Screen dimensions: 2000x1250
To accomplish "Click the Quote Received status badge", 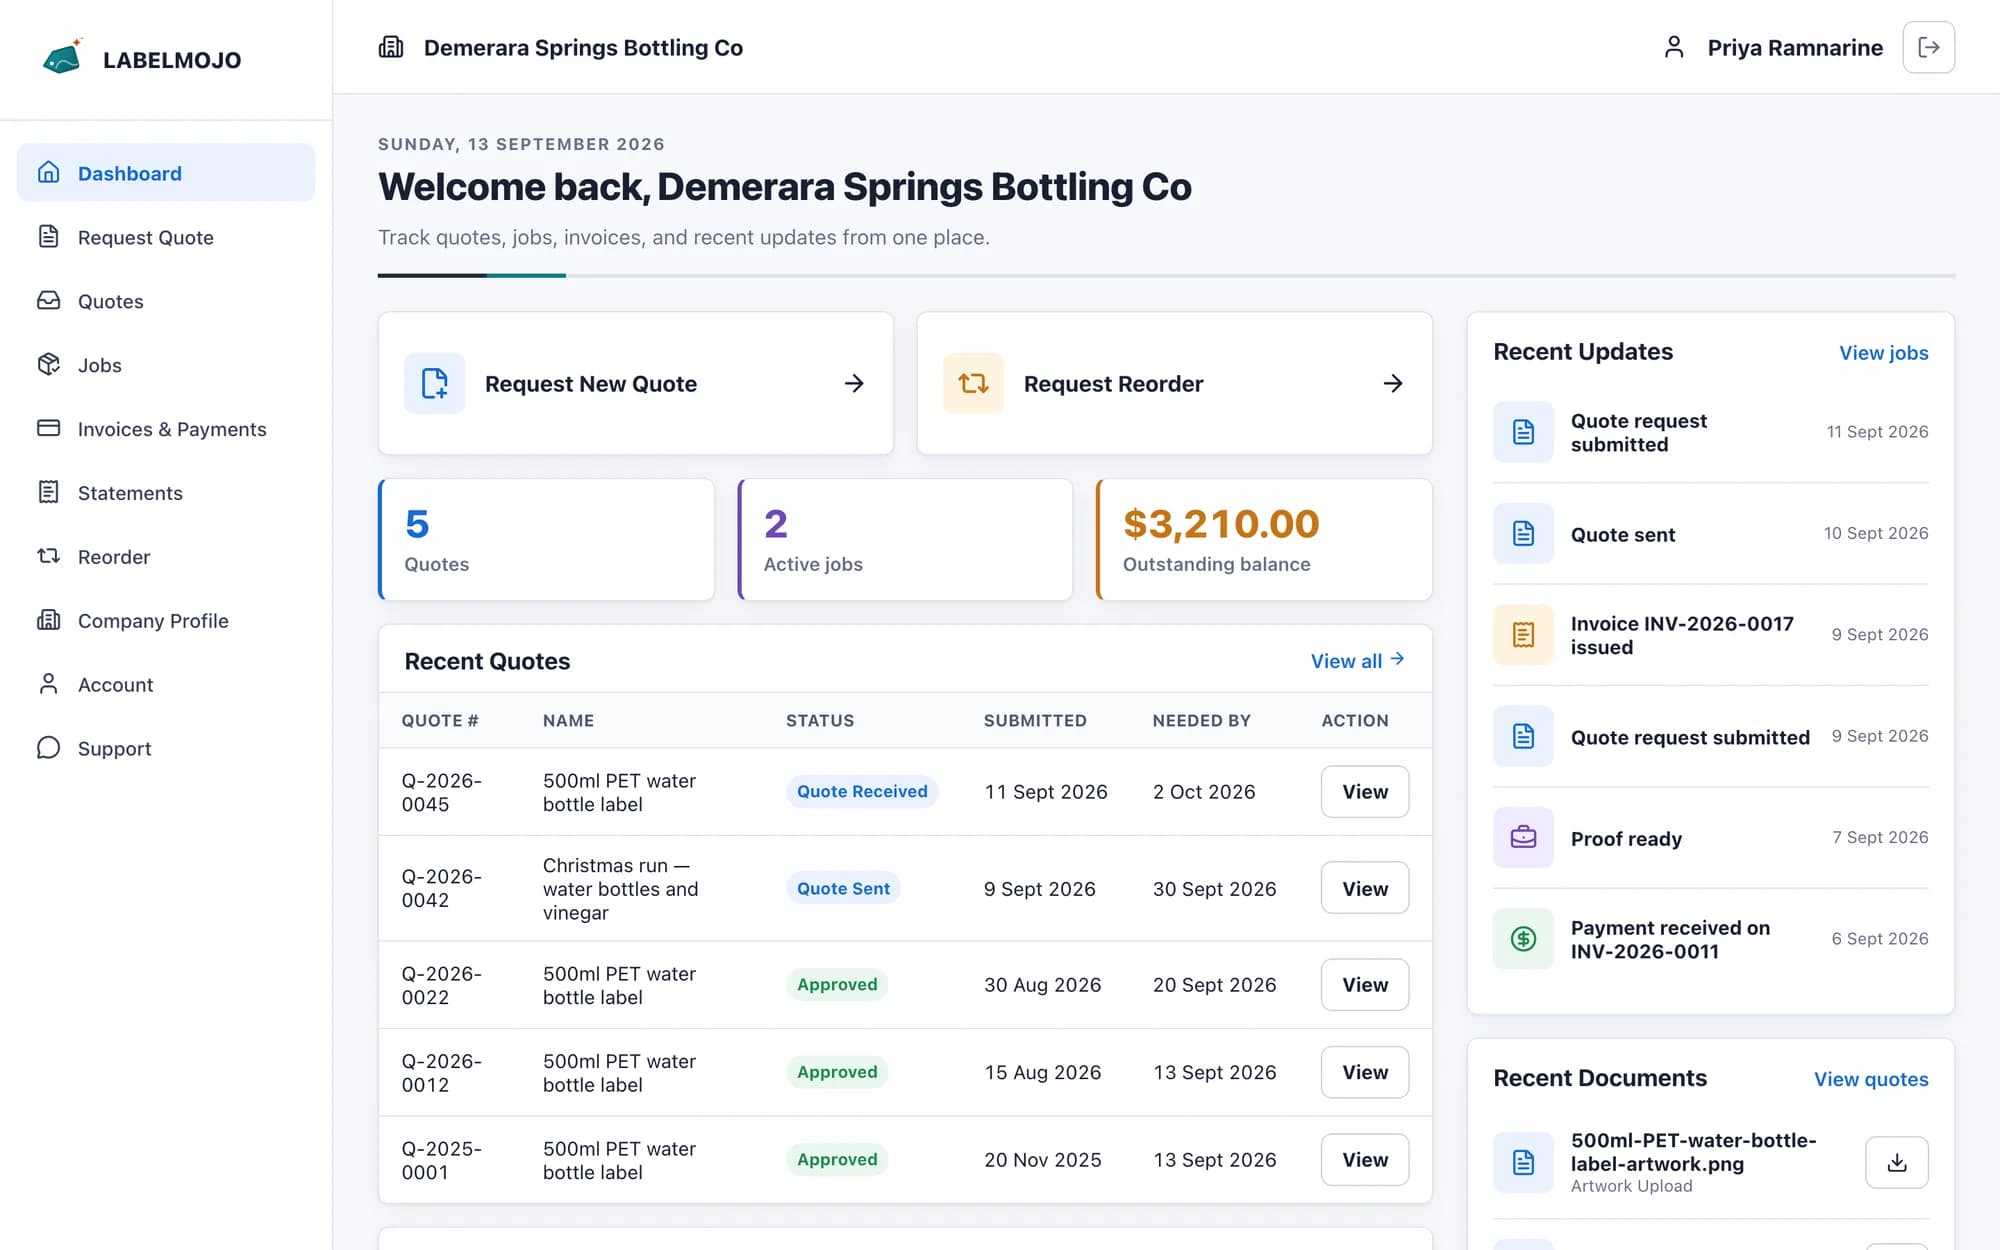I will click(862, 791).
